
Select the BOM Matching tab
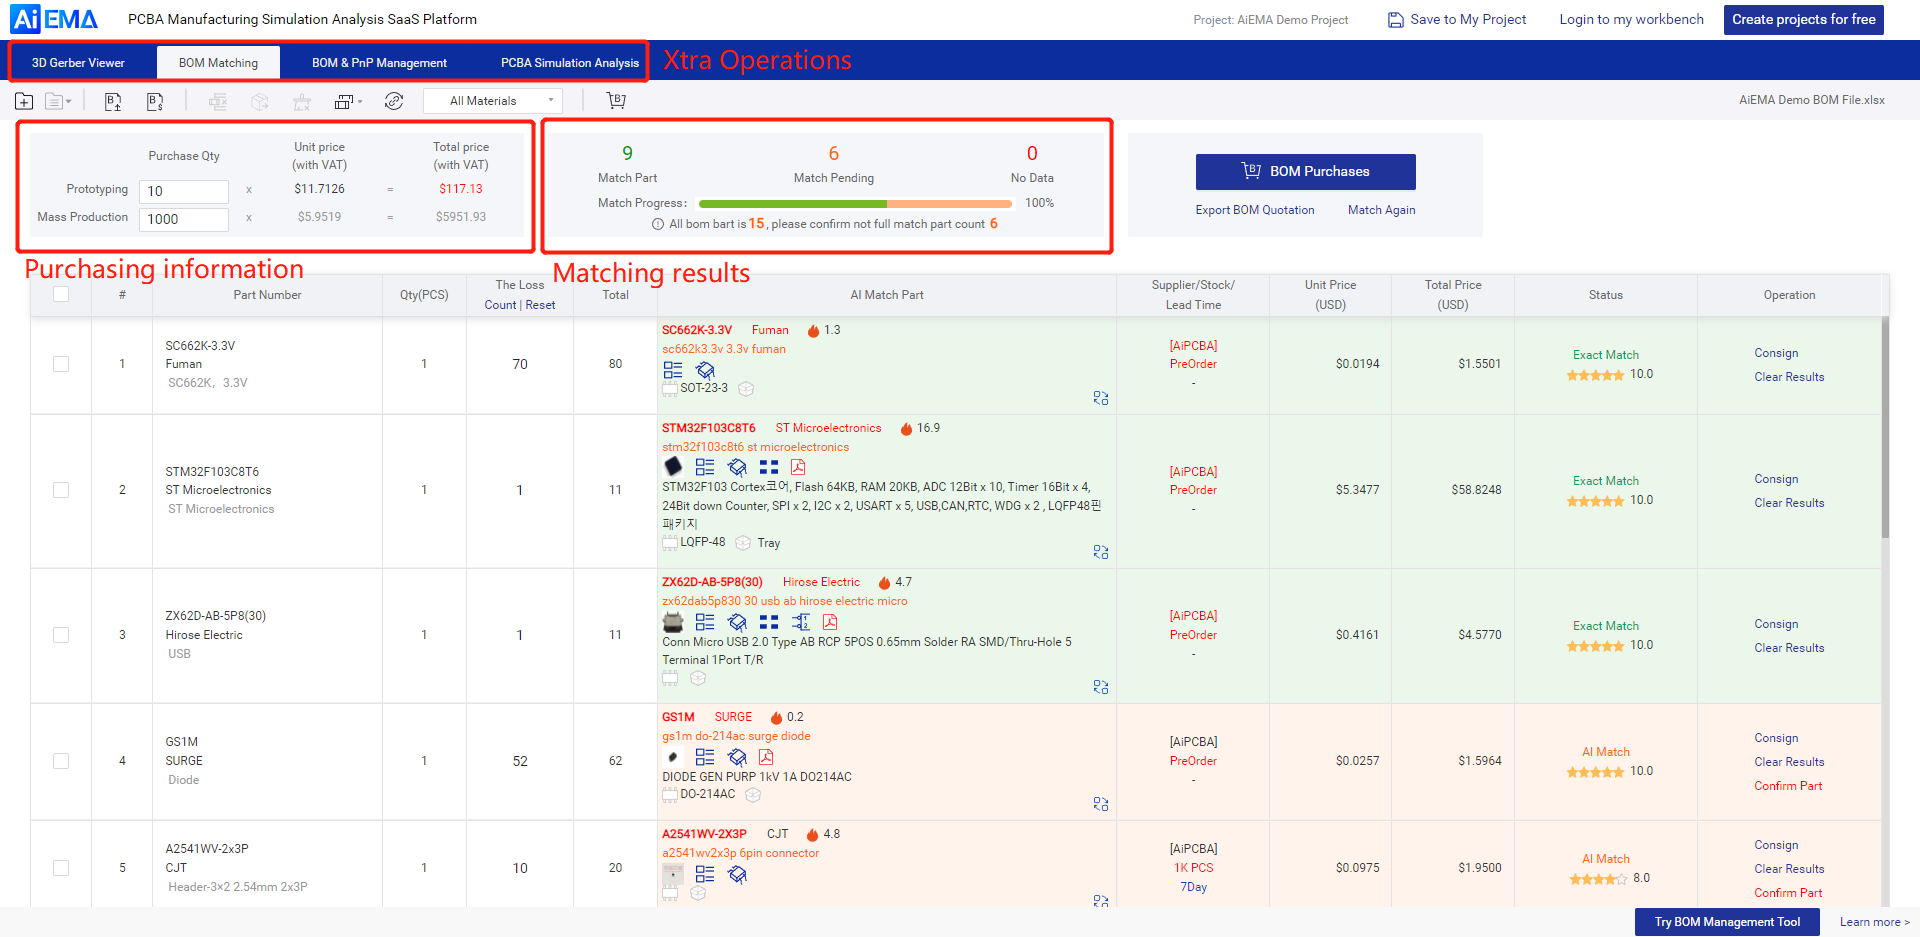tap(218, 62)
